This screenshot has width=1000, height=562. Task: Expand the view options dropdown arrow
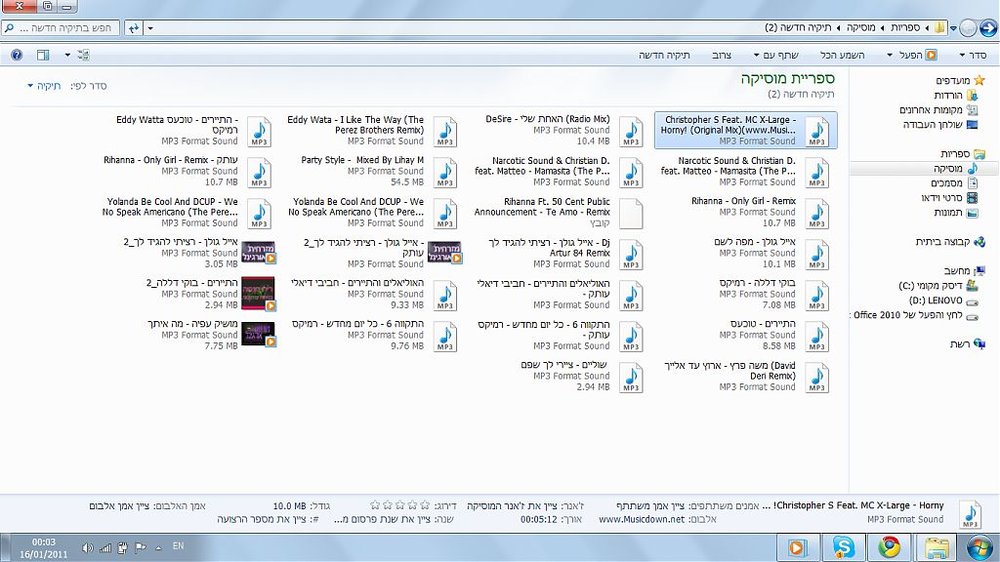coord(68,55)
